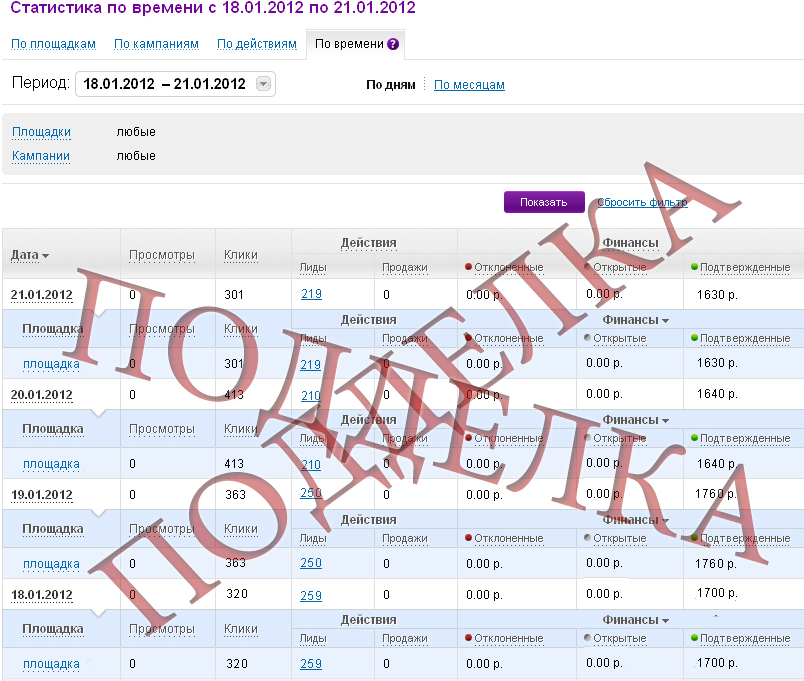Click red Отклоненные dot in 19.01.2012 sub-table
804x681 pixels.
click(x=469, y=538)
